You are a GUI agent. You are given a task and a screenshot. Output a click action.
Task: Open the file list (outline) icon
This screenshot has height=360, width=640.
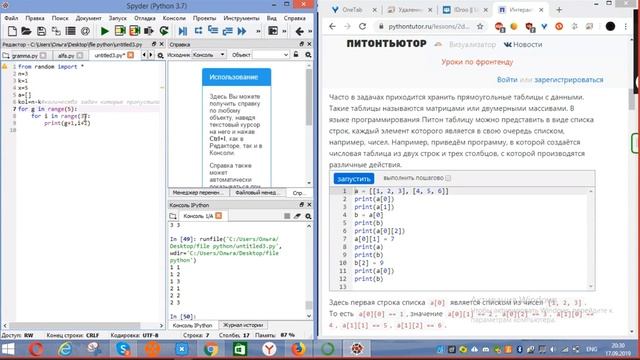click(x=71, y=31)
